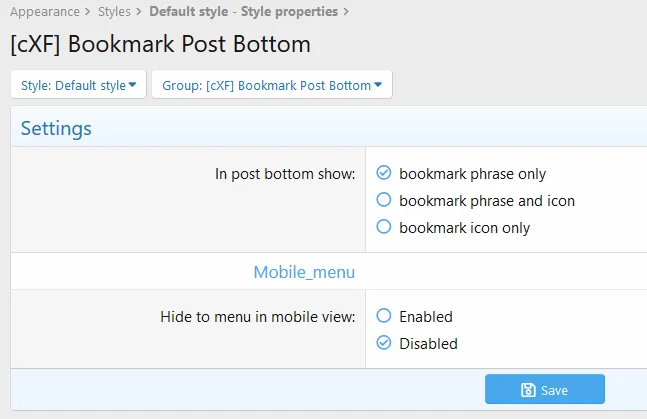The image size is (647, 419).
Task: Click the "Hide to menu in mobile view:" label
Action: click(257, 317)
